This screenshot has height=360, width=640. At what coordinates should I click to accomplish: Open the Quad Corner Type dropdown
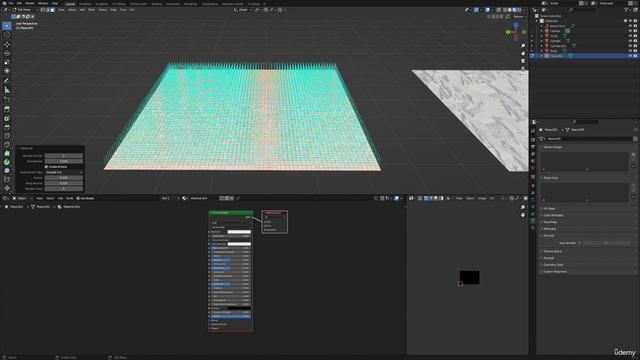pyautogui.click(x=64, y=173)
